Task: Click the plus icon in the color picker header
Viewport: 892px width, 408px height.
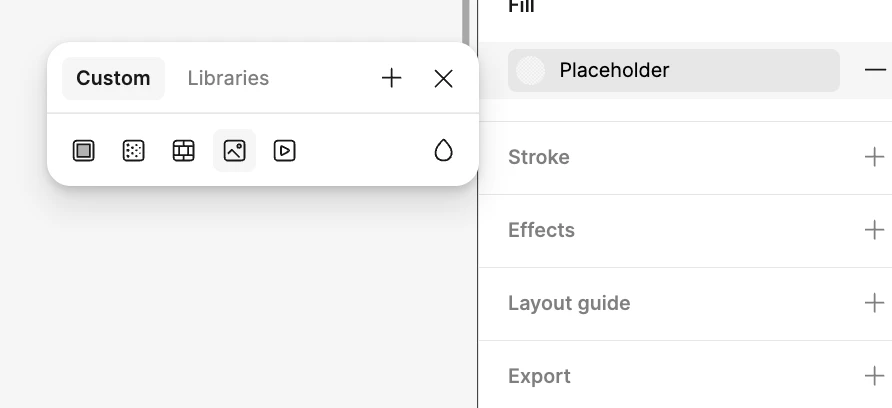Action: [x=392, y=78]
